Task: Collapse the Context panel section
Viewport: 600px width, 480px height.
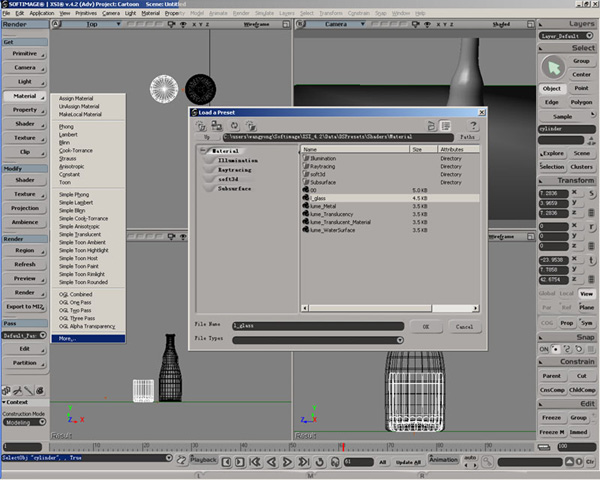Action: tap(4, 402)
